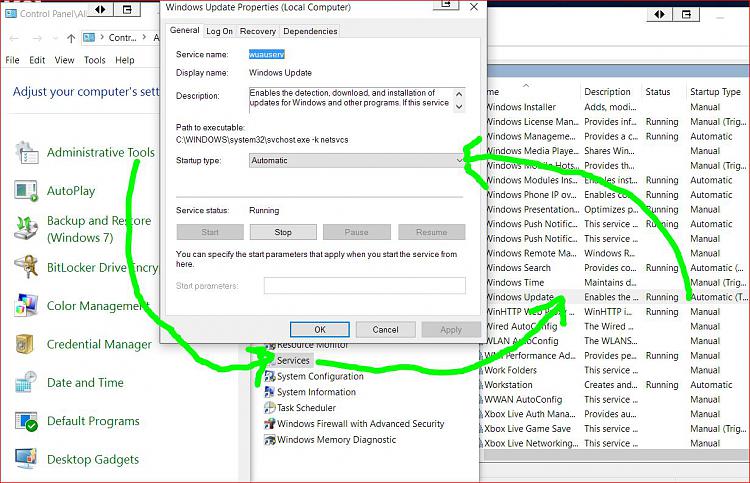Select Xbox Live Networking service row
The height and width of the screenshot is (483, 750).
point(615,443)
